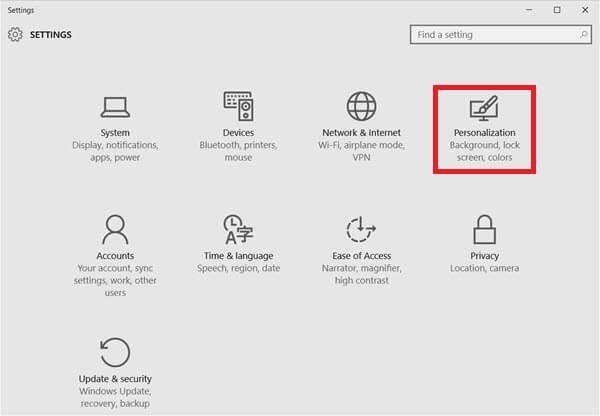Open the System laptop icon
The height and width of the screenshot is (416, 600).
[115, 108]
